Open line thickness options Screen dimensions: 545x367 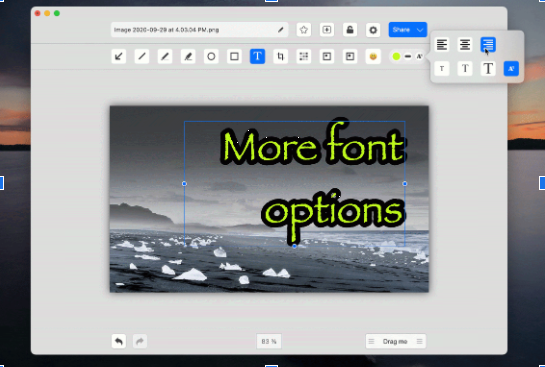click(x=408, y=56)
